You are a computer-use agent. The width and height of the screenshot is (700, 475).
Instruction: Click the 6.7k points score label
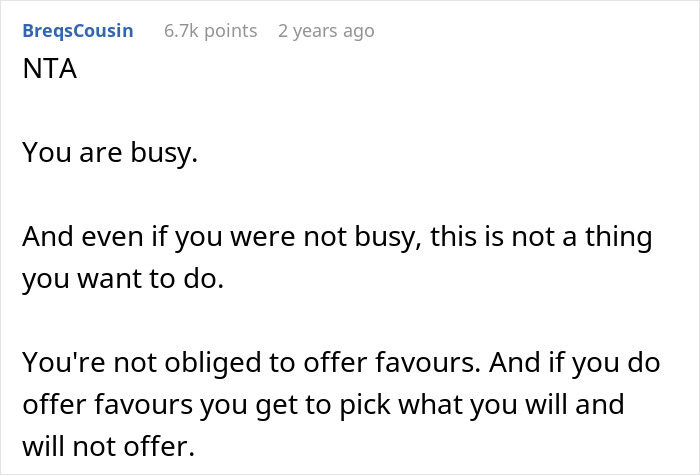click(210, 31)
